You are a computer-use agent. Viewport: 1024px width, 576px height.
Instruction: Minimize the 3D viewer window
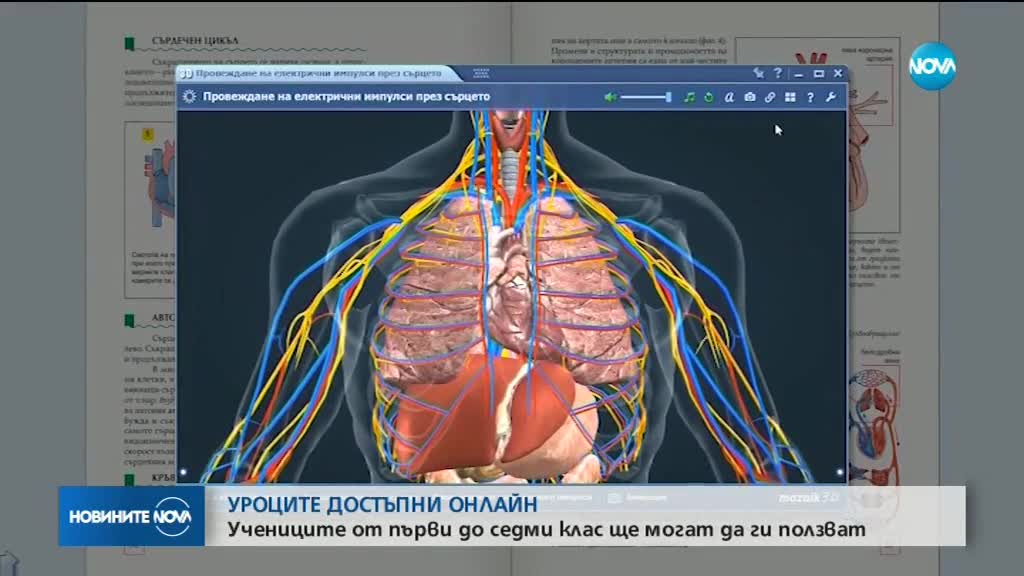pos(799,74)
